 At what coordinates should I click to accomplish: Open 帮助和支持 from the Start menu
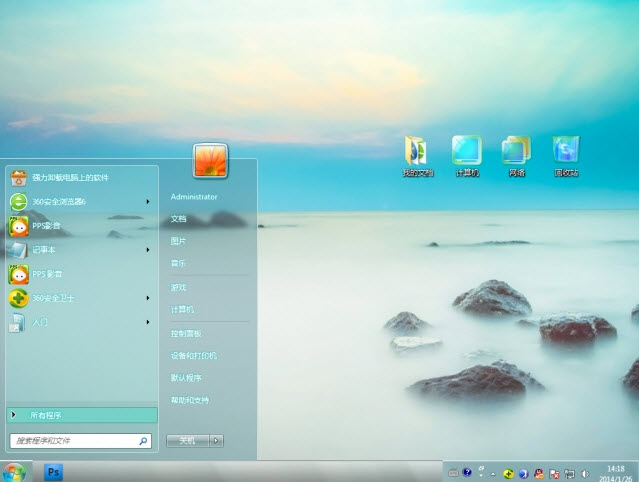coord(190,401)
